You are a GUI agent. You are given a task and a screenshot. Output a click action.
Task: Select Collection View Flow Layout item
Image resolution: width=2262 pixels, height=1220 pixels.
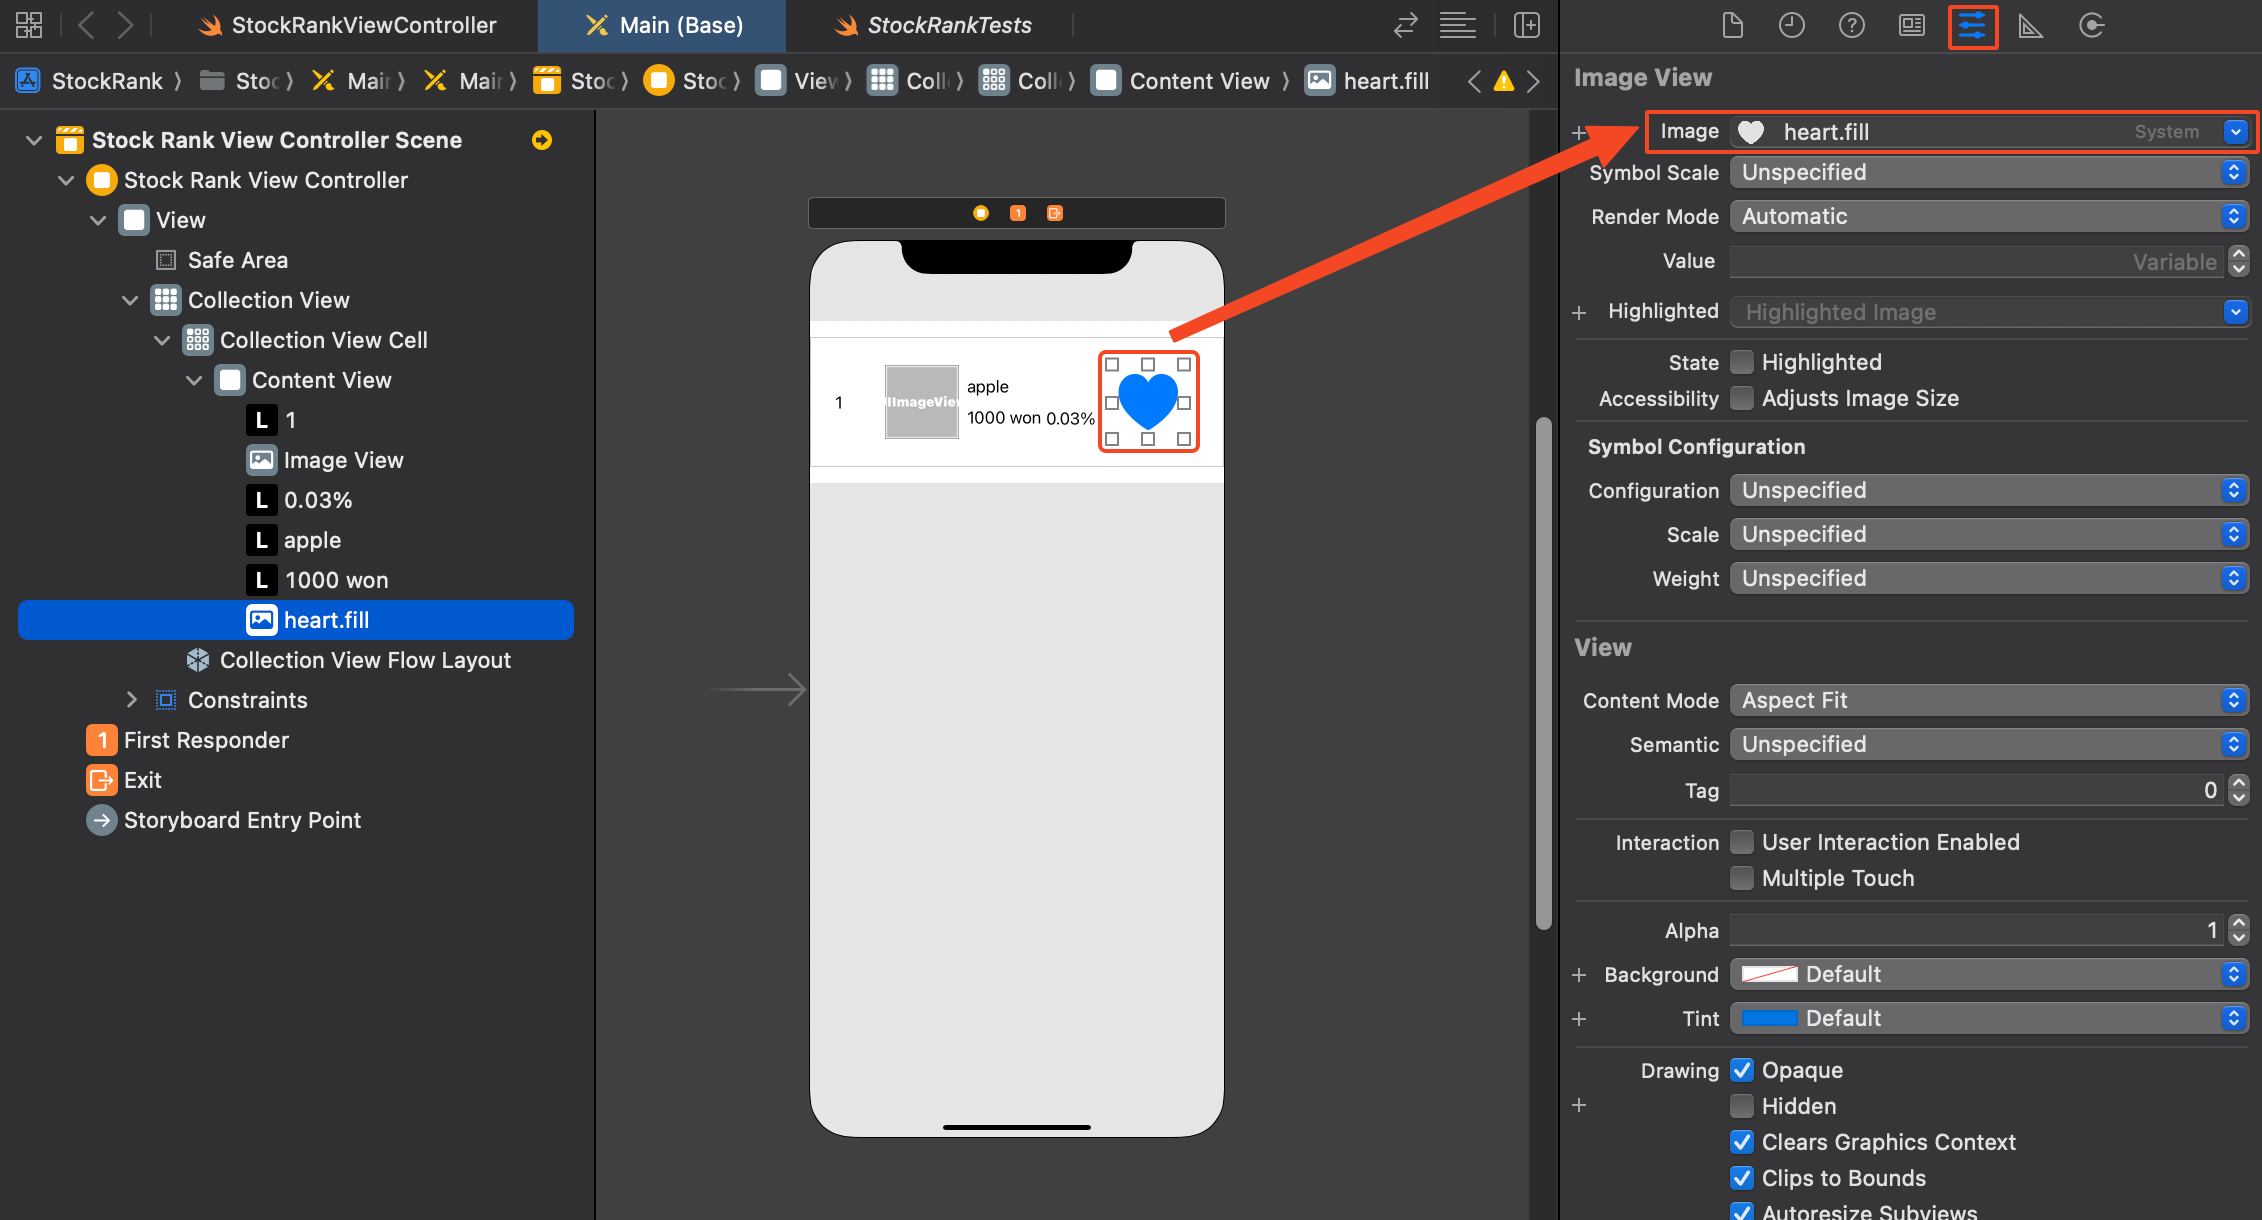(365, 660)
